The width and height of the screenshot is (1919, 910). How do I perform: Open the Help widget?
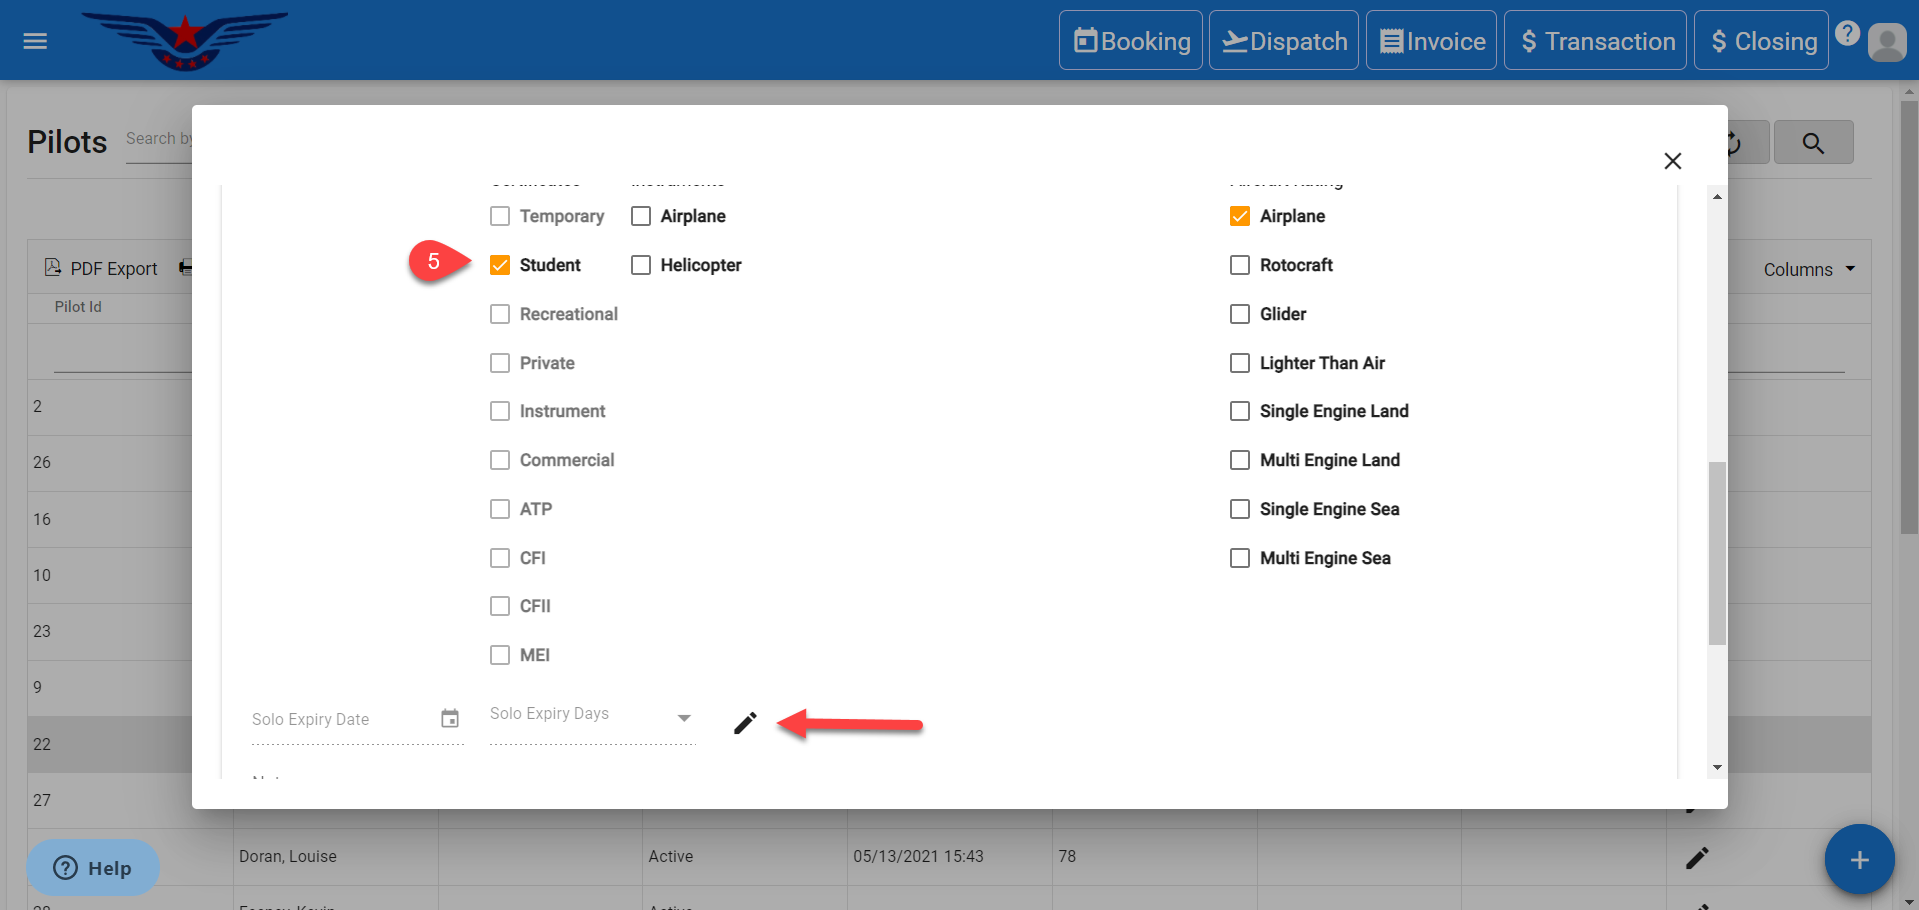(93, 867)
